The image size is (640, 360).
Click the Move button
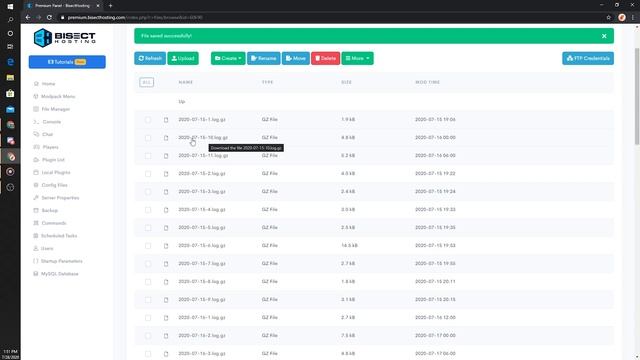(x=296, y=58)
